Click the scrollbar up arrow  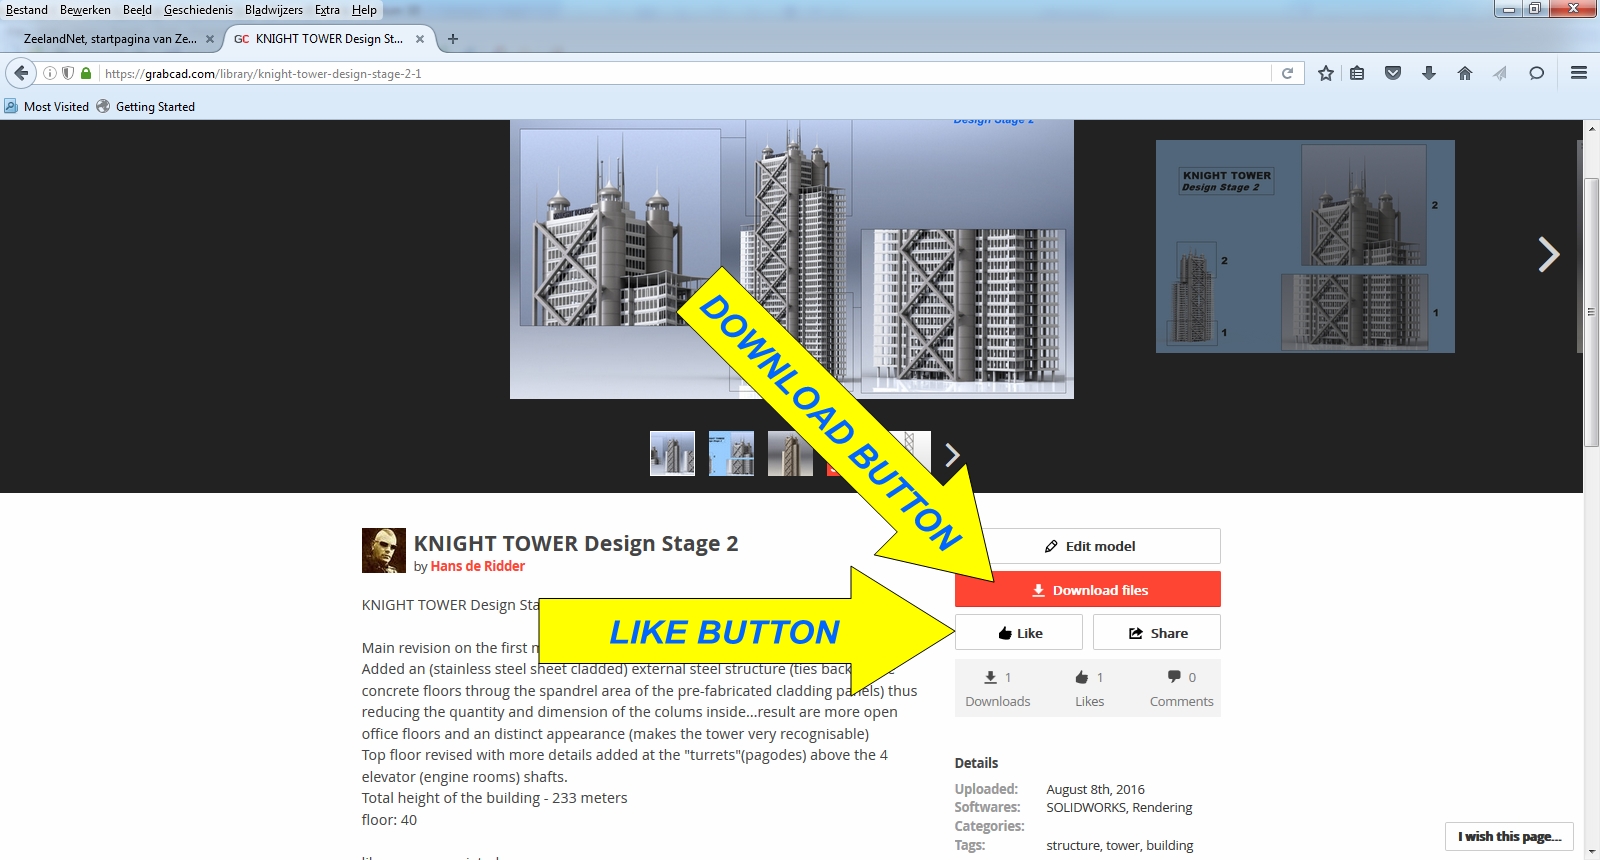(1591, 129)
